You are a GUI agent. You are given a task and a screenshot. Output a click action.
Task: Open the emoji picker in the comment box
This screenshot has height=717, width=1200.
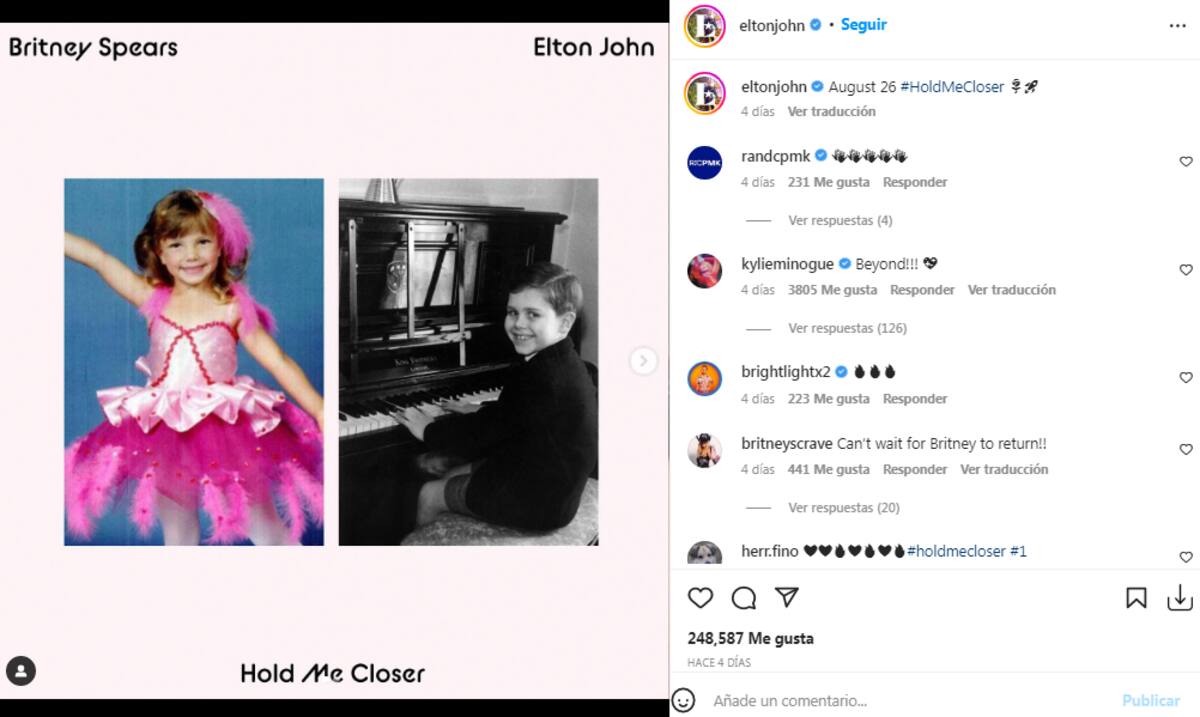pyautogui.click(x=683, y=701)
